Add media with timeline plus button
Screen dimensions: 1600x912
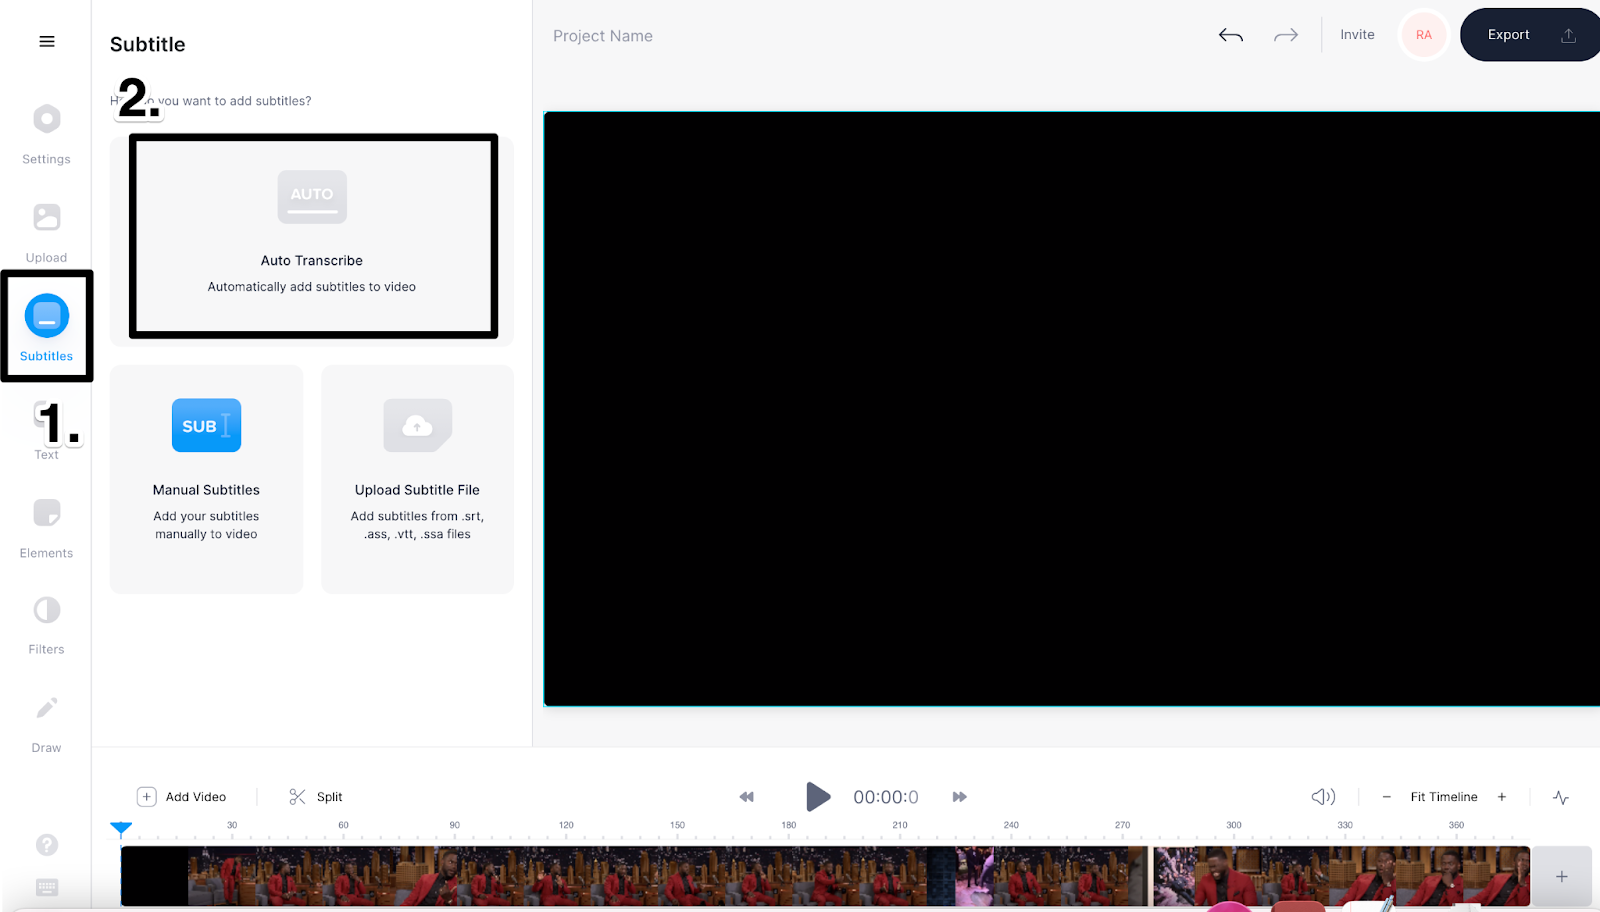pyautogui.click(x=1562, y=876)
